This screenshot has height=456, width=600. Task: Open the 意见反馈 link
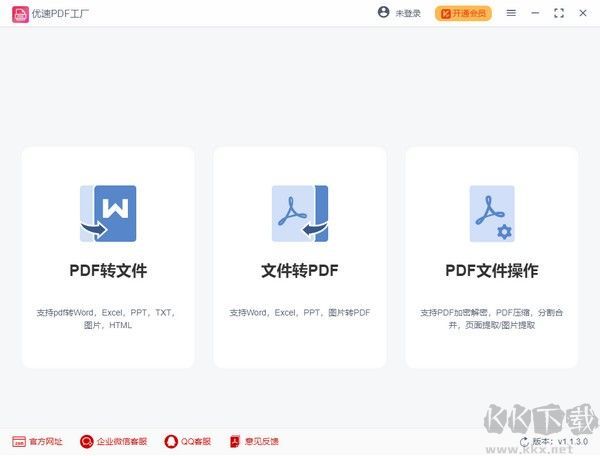point(261,441)
